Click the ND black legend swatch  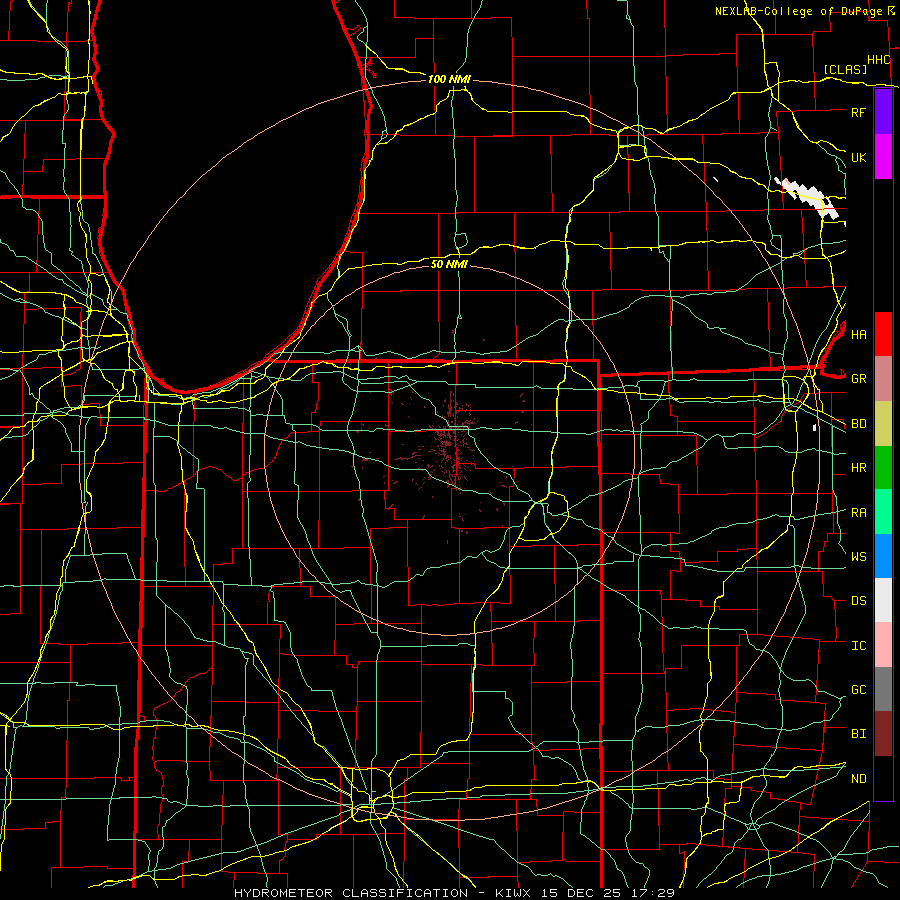tap(883, 778)
